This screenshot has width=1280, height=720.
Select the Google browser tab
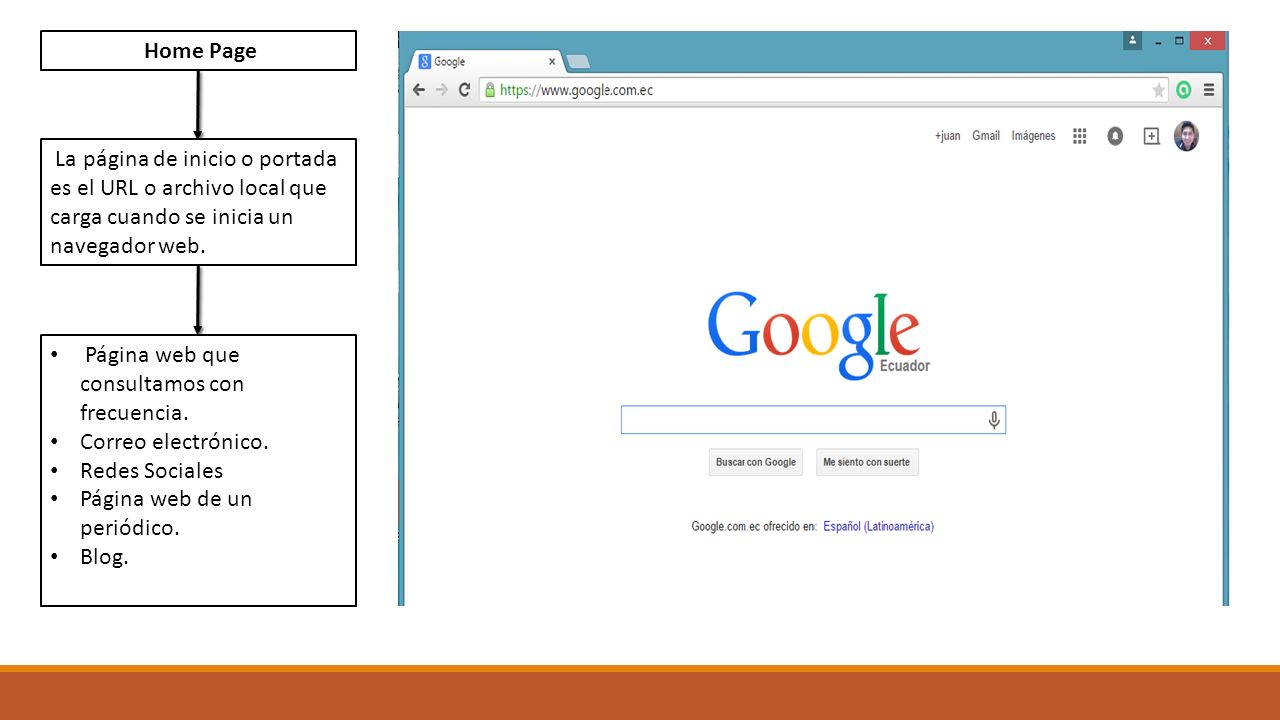[x=485, y=62]
